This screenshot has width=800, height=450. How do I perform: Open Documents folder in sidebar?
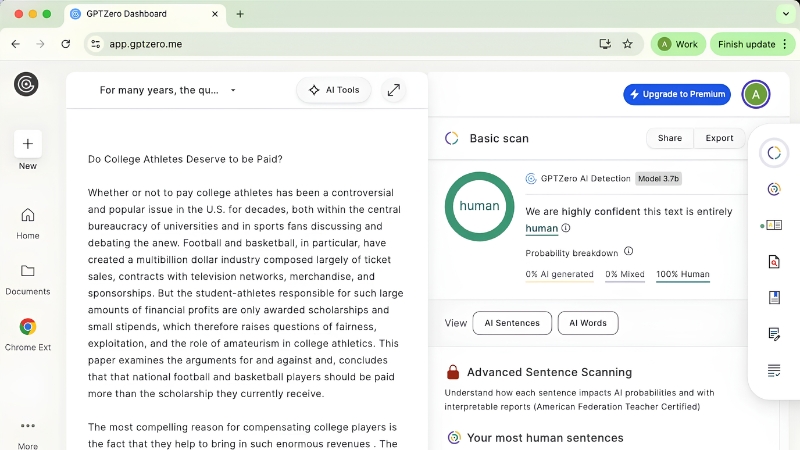[28, 280]
